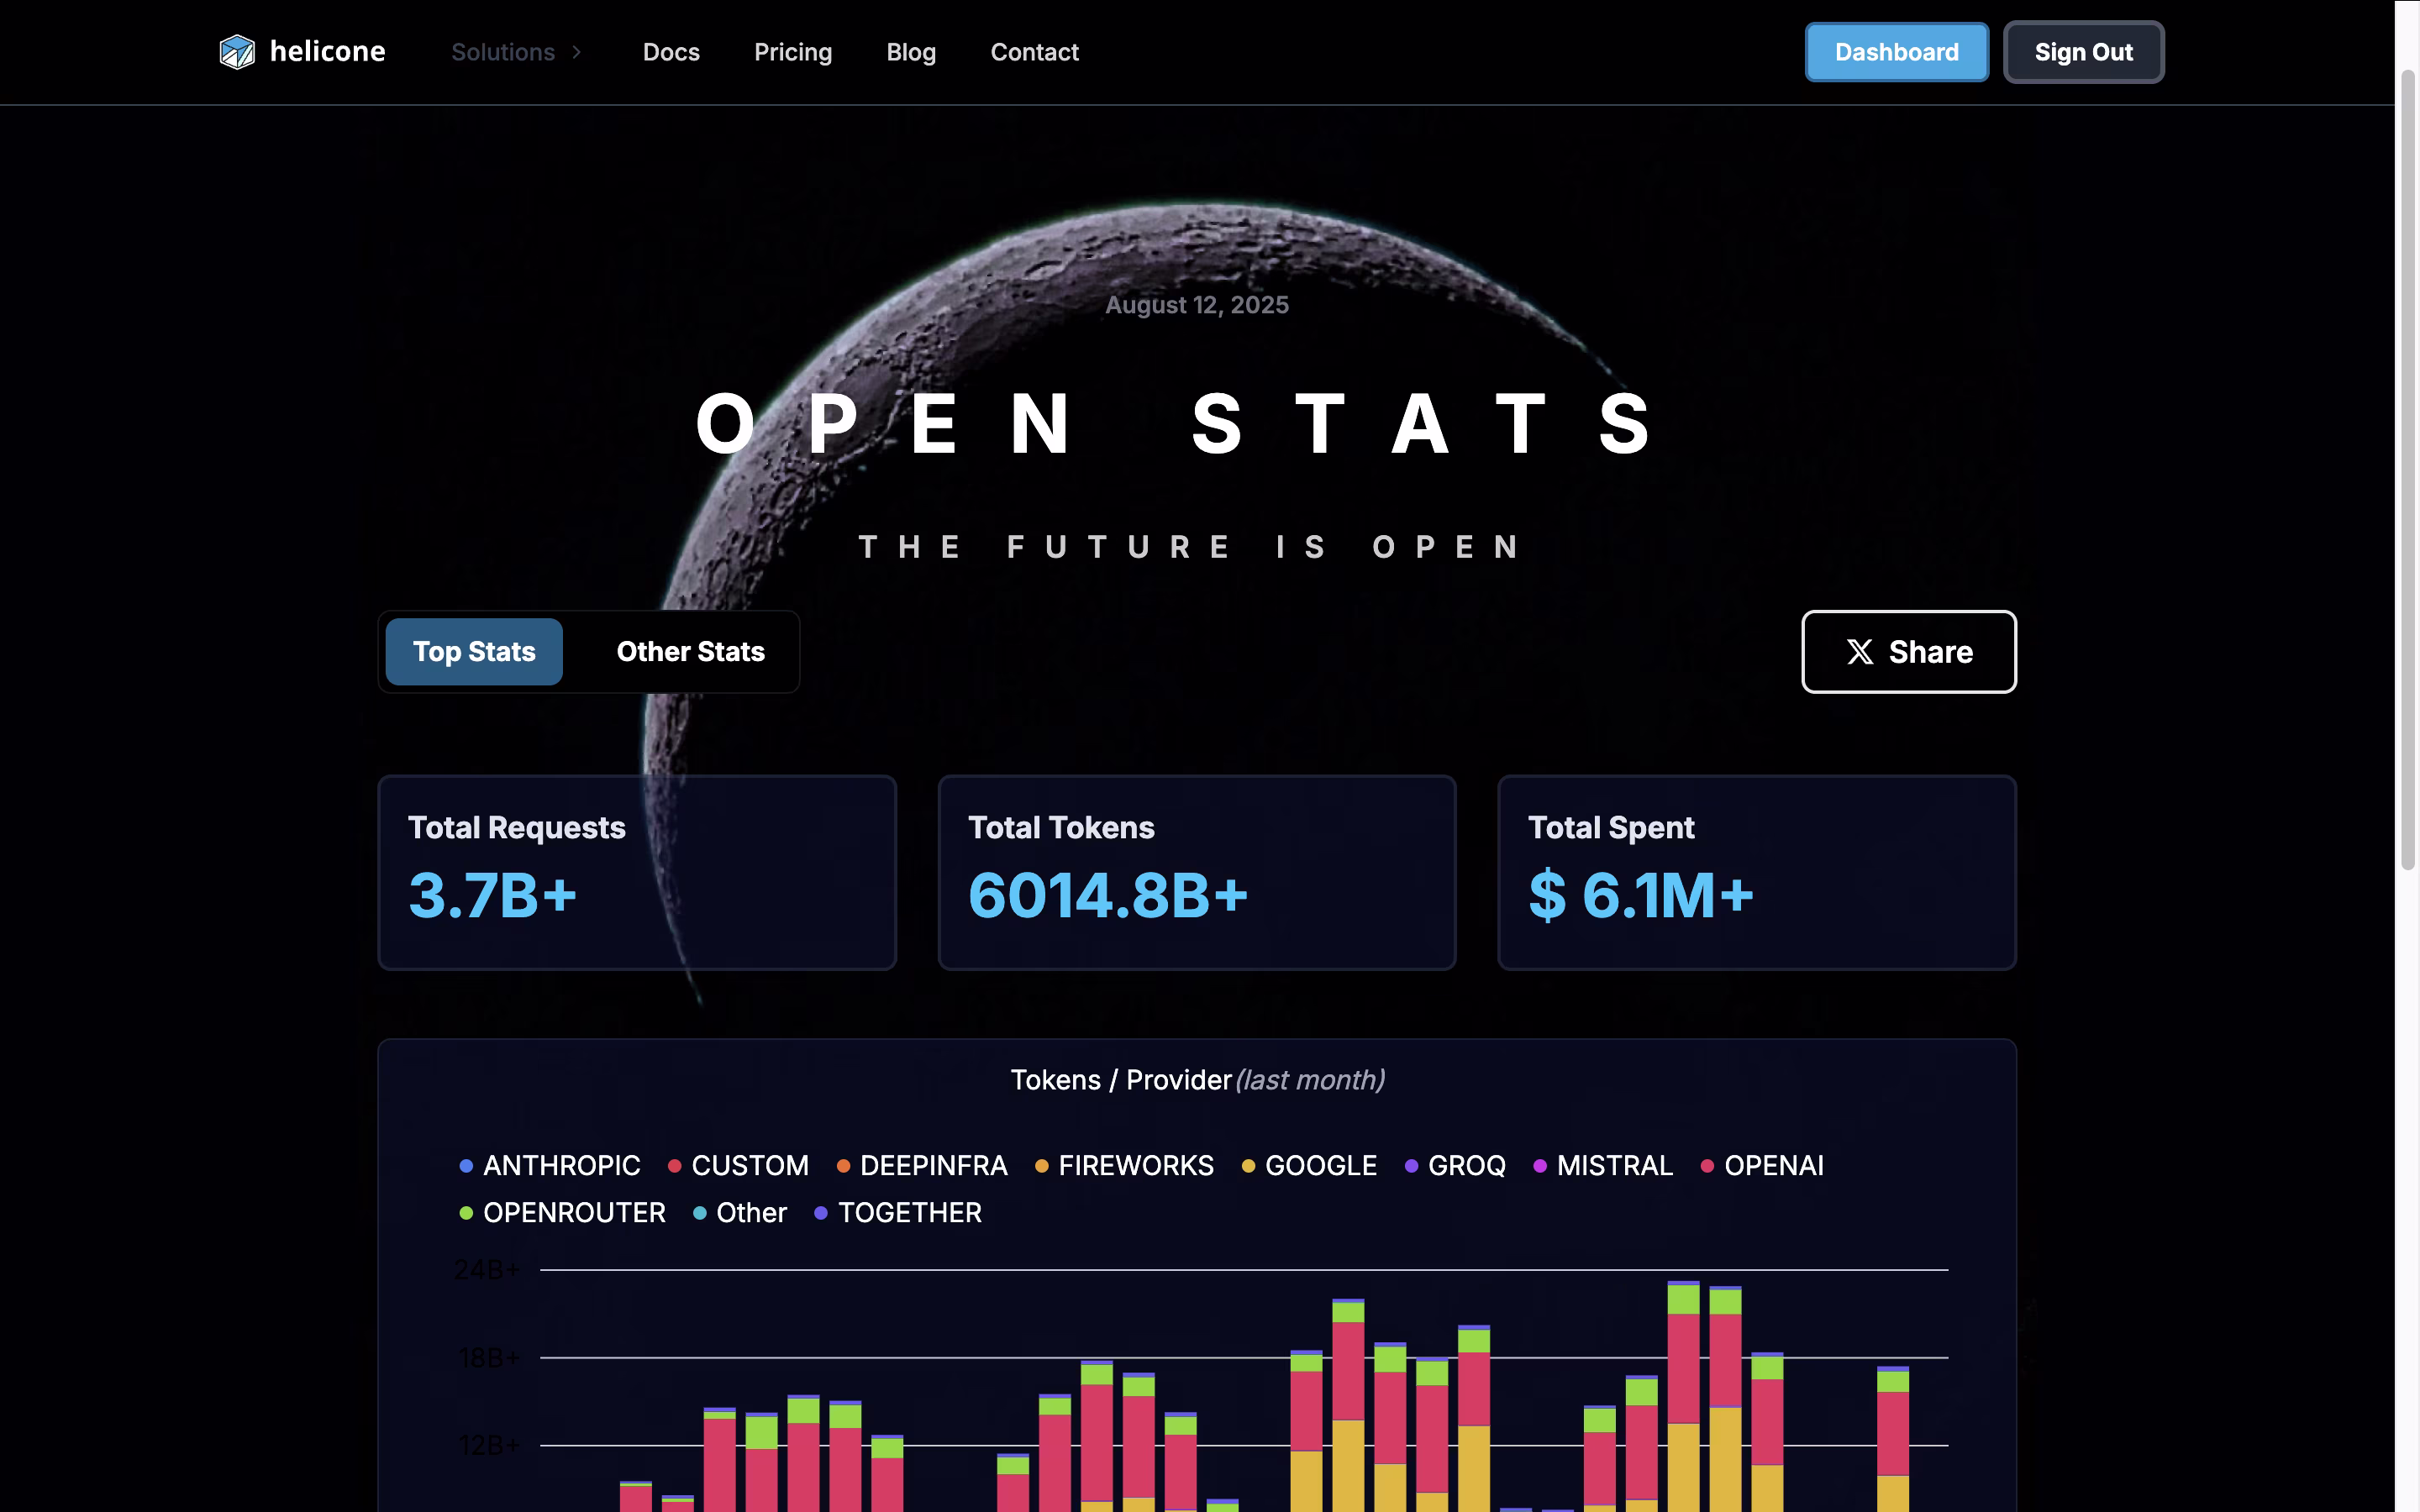Click the ANTHROPIC legend label

(x=562, y=1166)
